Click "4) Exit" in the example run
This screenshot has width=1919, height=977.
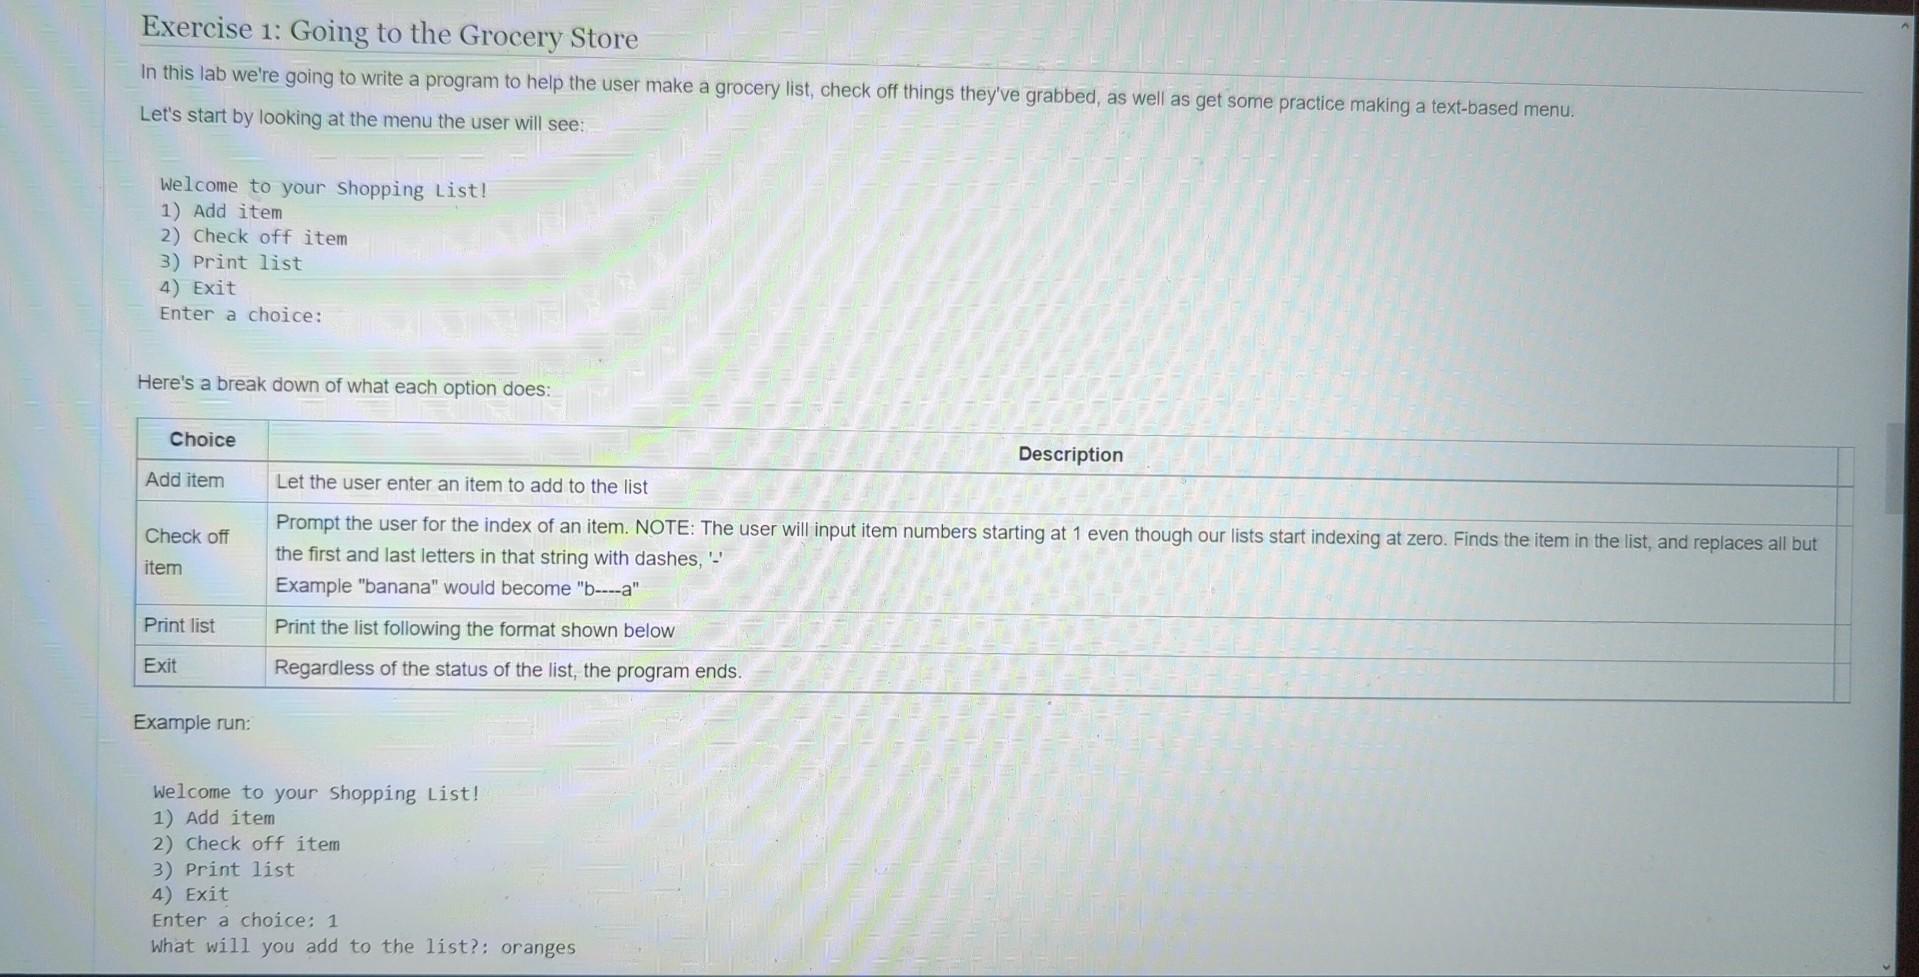pyautogui.click(x=191, y=894)
